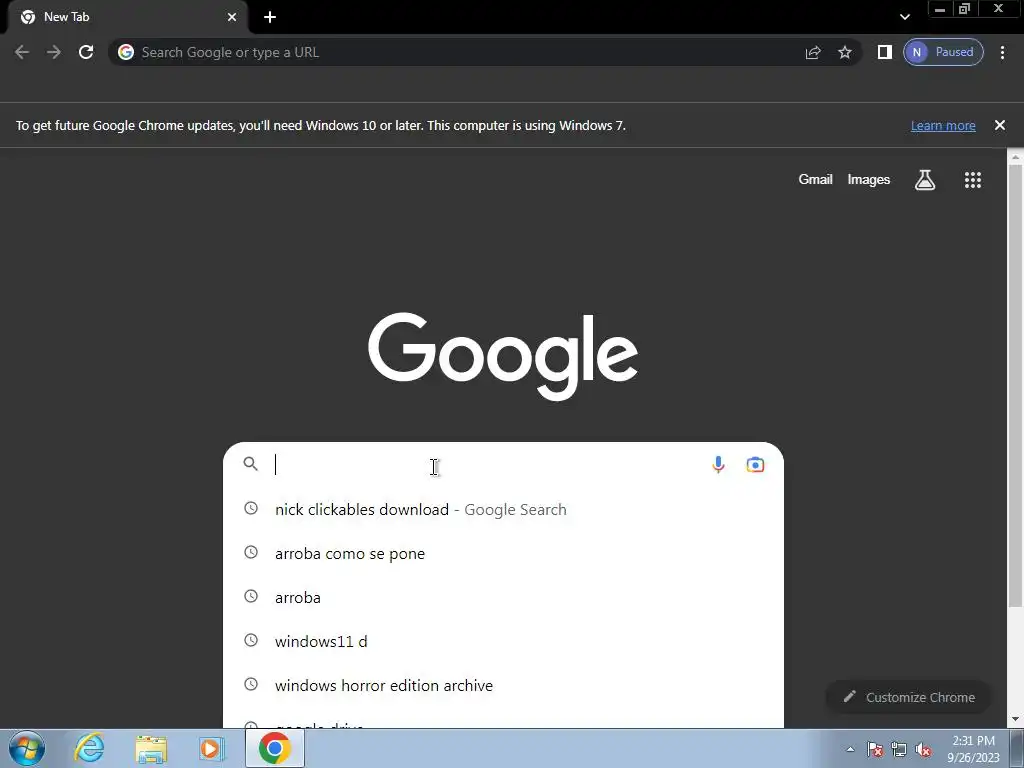Click the Chrome taskbar icon
The image size is (1024, 768).
pos(275,748)
